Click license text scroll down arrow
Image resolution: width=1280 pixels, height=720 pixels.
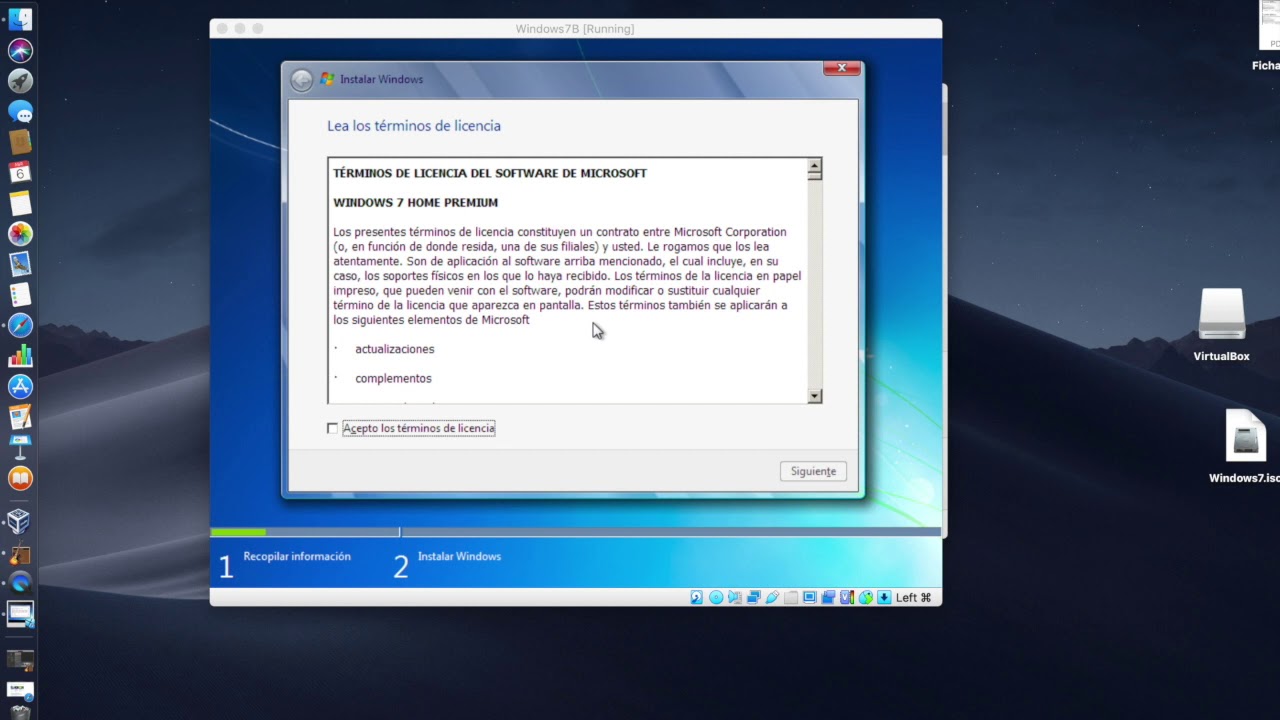[815, 396]
